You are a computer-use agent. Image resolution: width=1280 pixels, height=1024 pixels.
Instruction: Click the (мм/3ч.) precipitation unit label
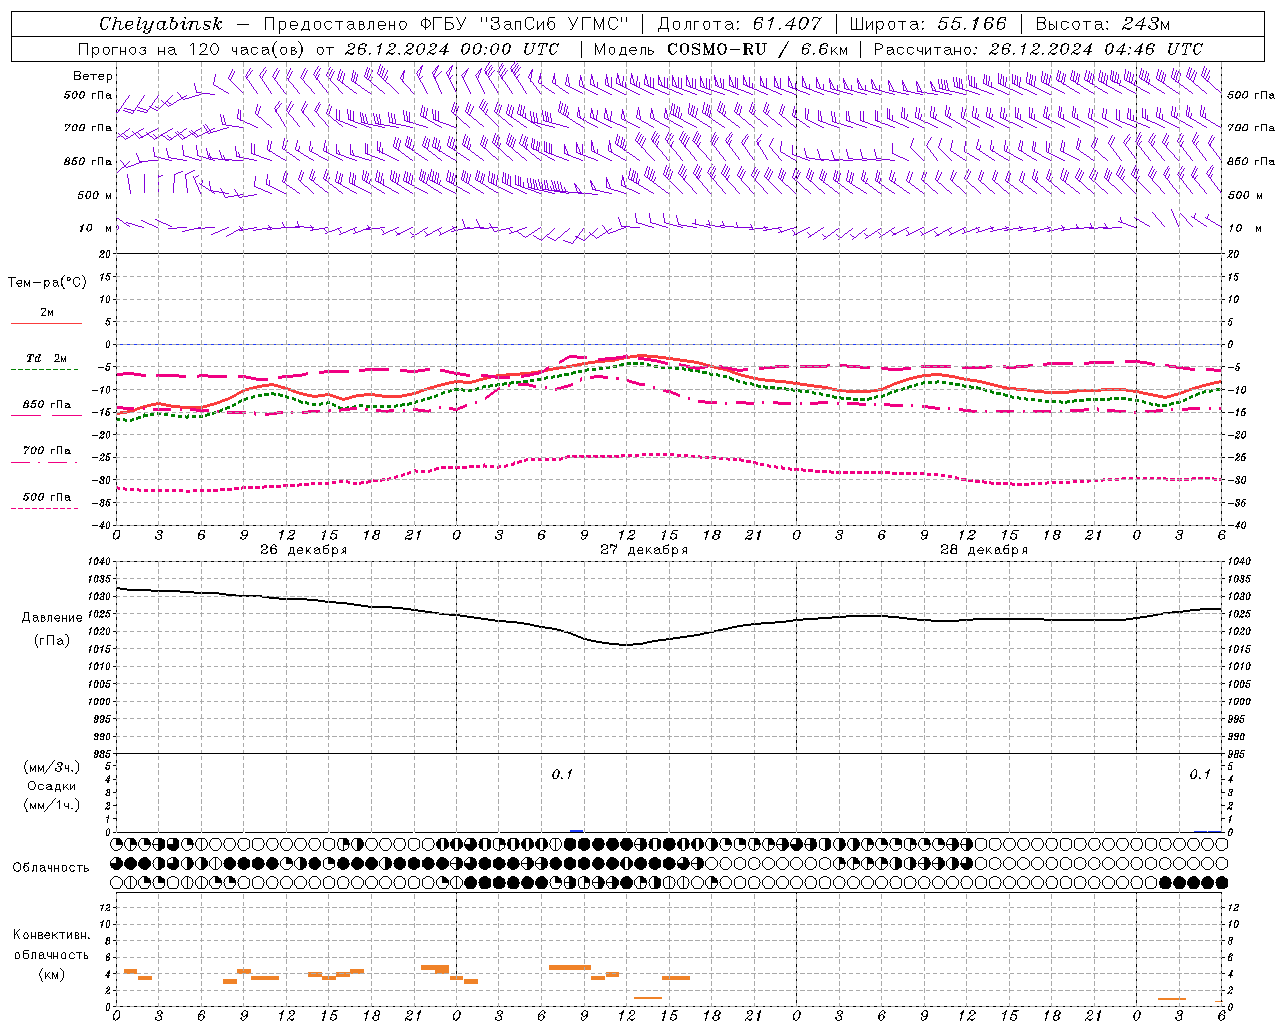(x=52, y=766)
